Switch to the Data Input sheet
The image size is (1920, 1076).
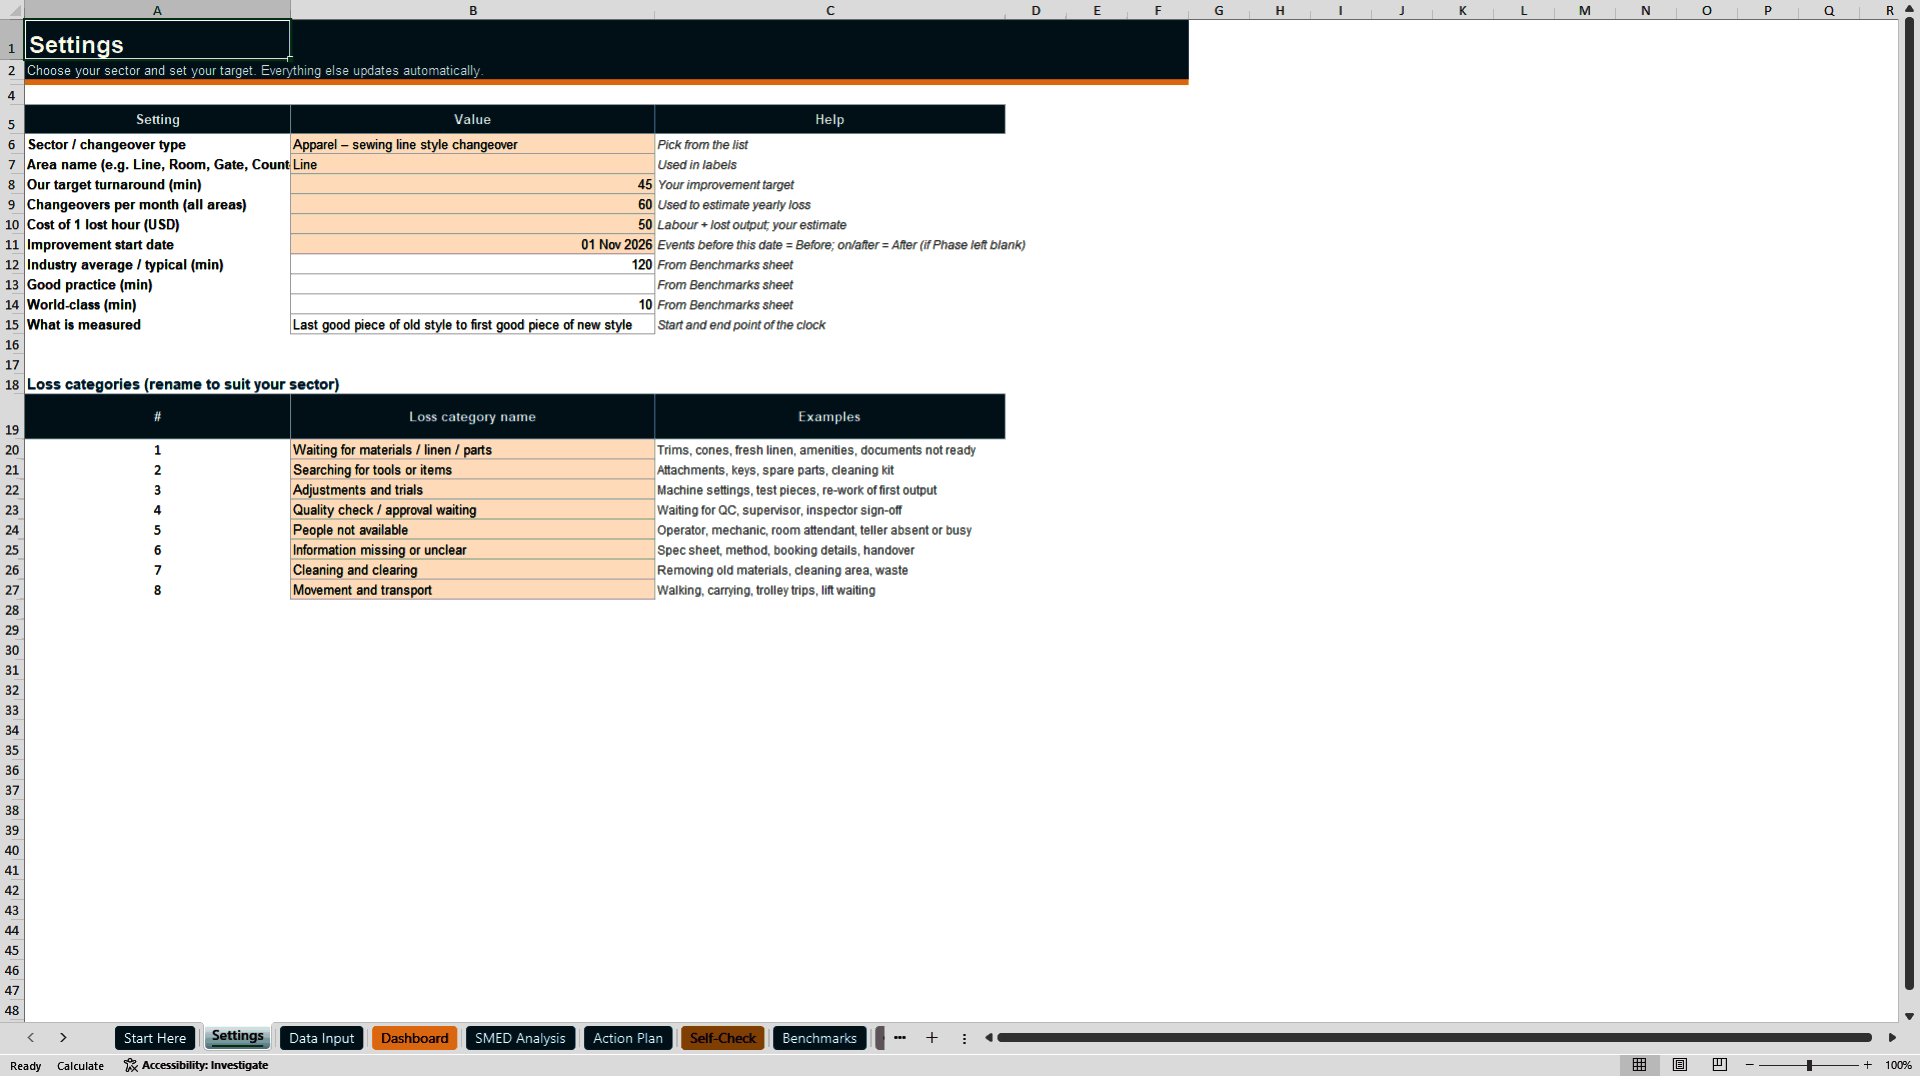321,1038
